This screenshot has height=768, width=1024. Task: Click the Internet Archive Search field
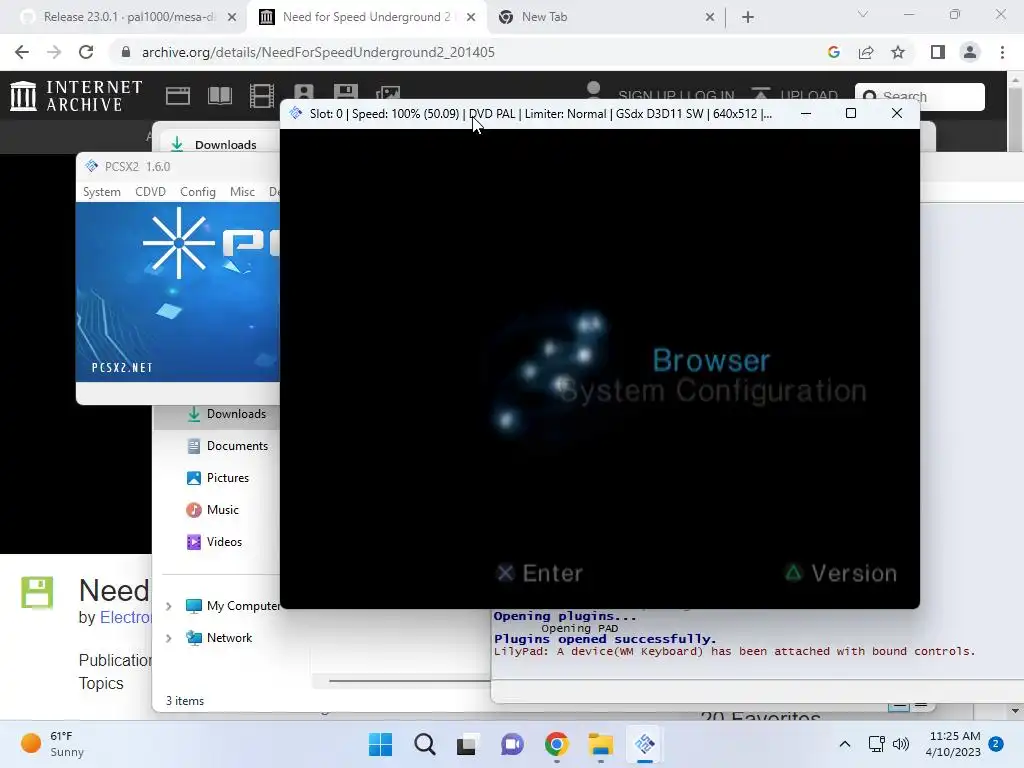[920, 97]
